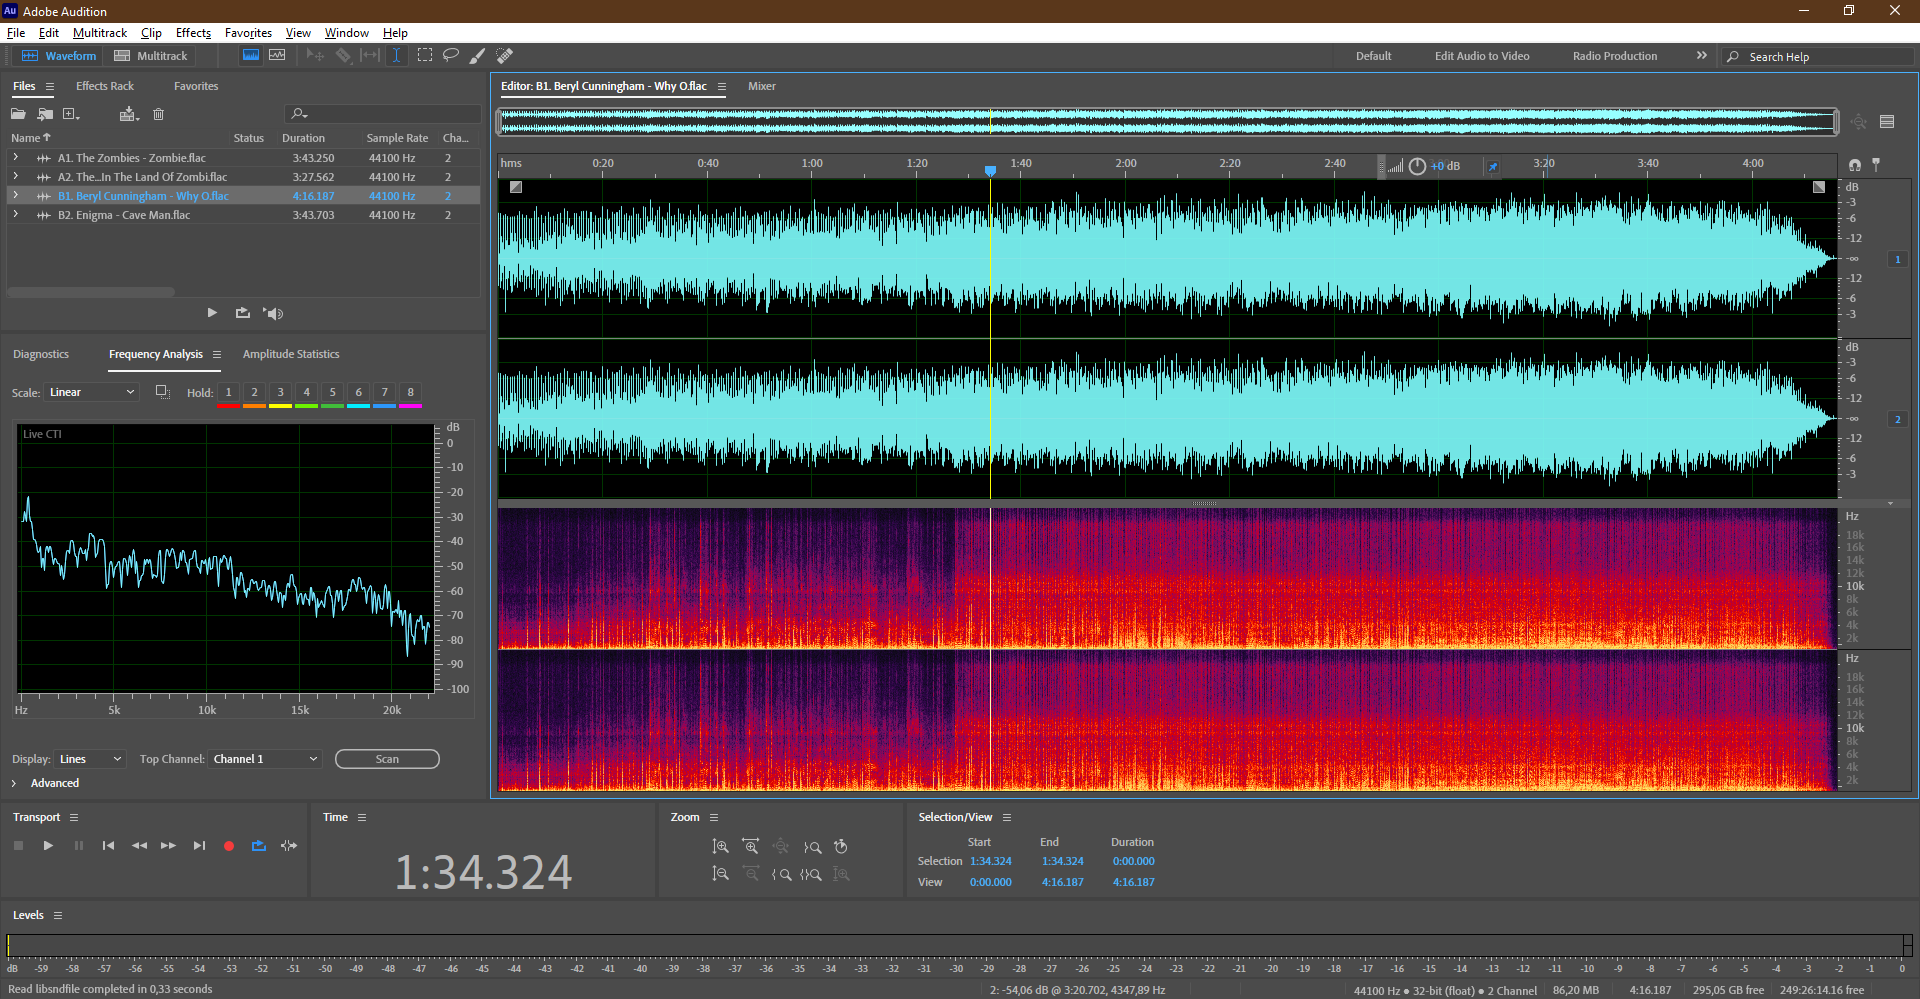The height and width of the screenshot is (999, 1920).
Task: Select the Radio Production workspace
Action: pos(1615,56)
